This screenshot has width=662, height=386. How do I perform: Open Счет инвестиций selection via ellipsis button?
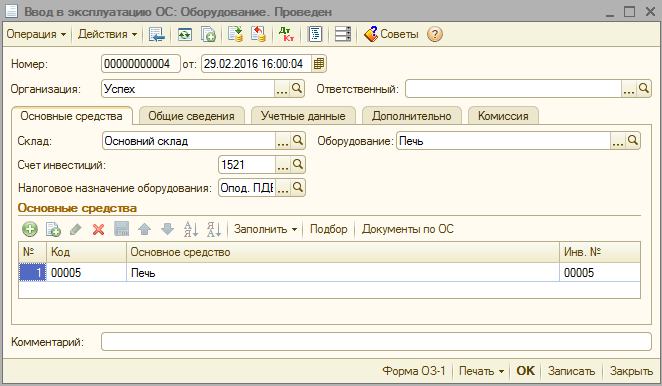(282, 165)
